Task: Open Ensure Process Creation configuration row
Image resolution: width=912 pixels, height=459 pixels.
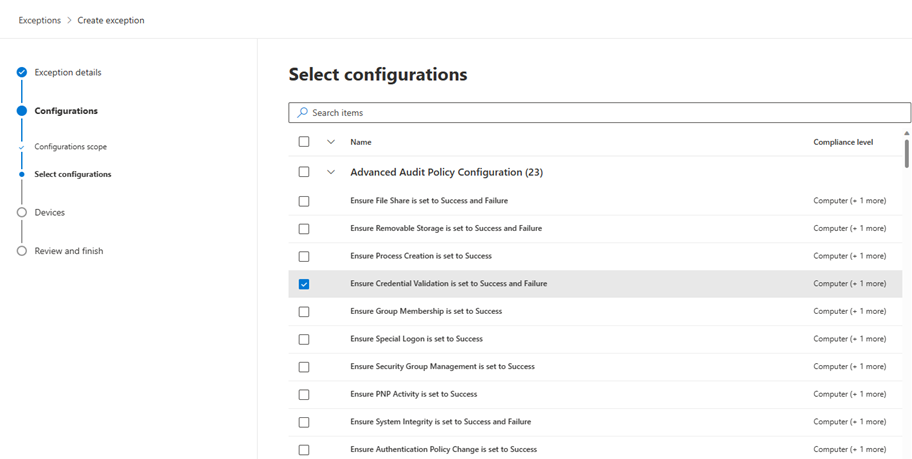Action: (420, 256)
